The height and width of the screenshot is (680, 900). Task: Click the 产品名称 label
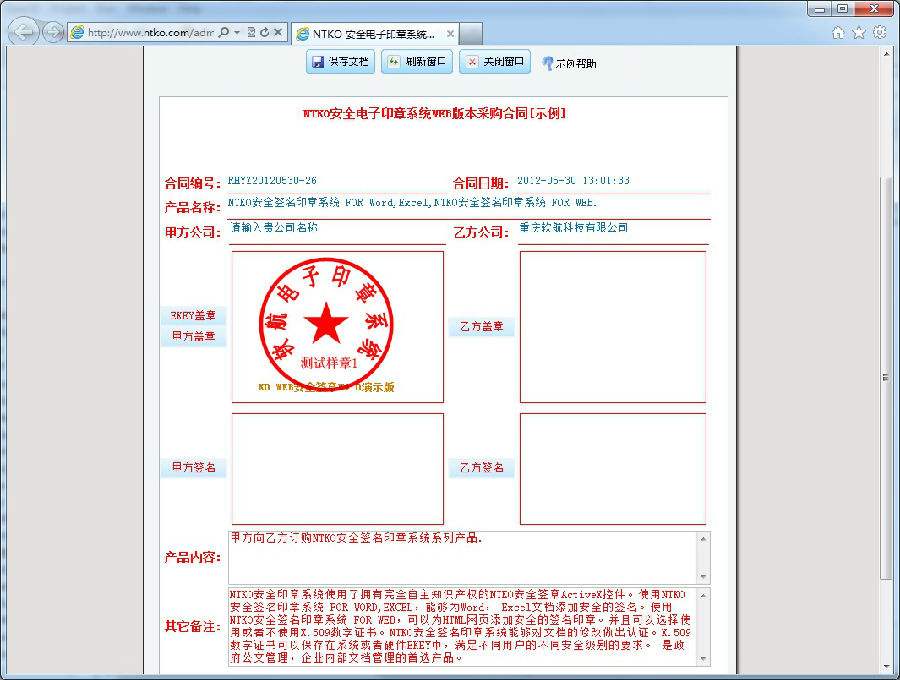click(193, 207)
